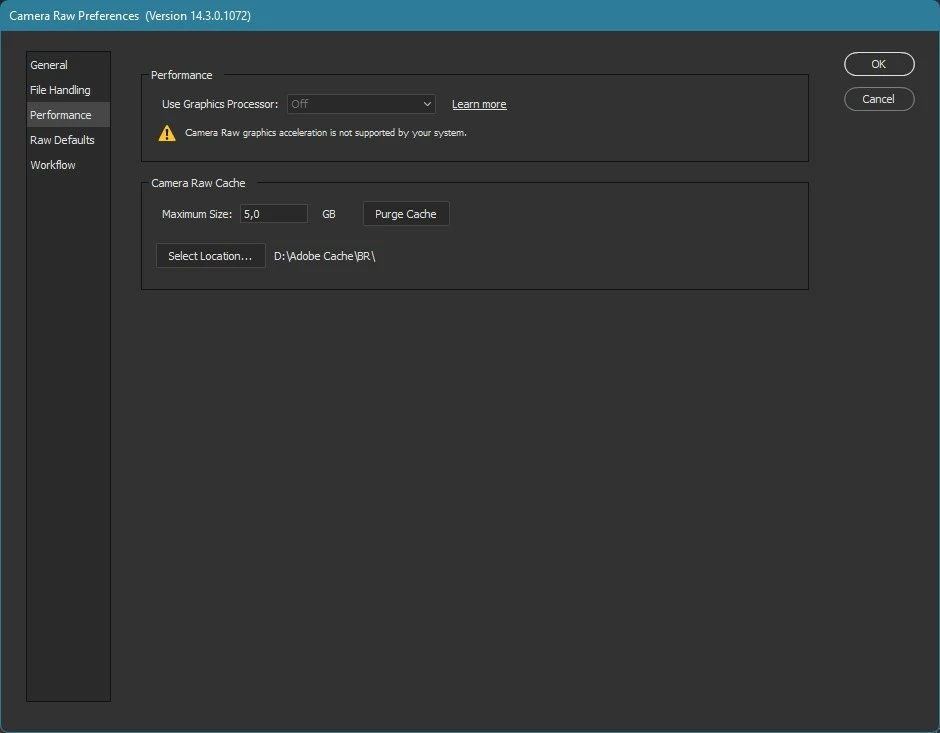Click the Camera Raw Preferences title text
This screenshot has width=940, height=733.
(130, 16)
